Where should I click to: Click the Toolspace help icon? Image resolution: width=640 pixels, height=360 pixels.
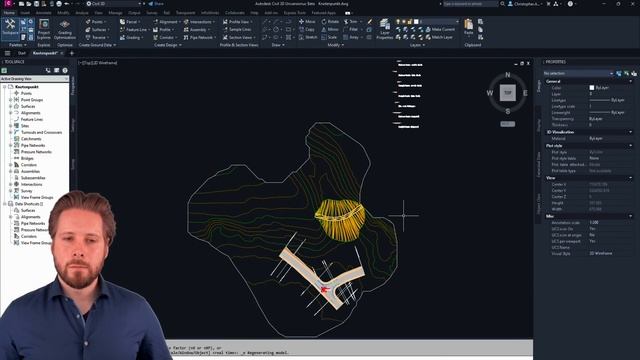coord(65,71)
